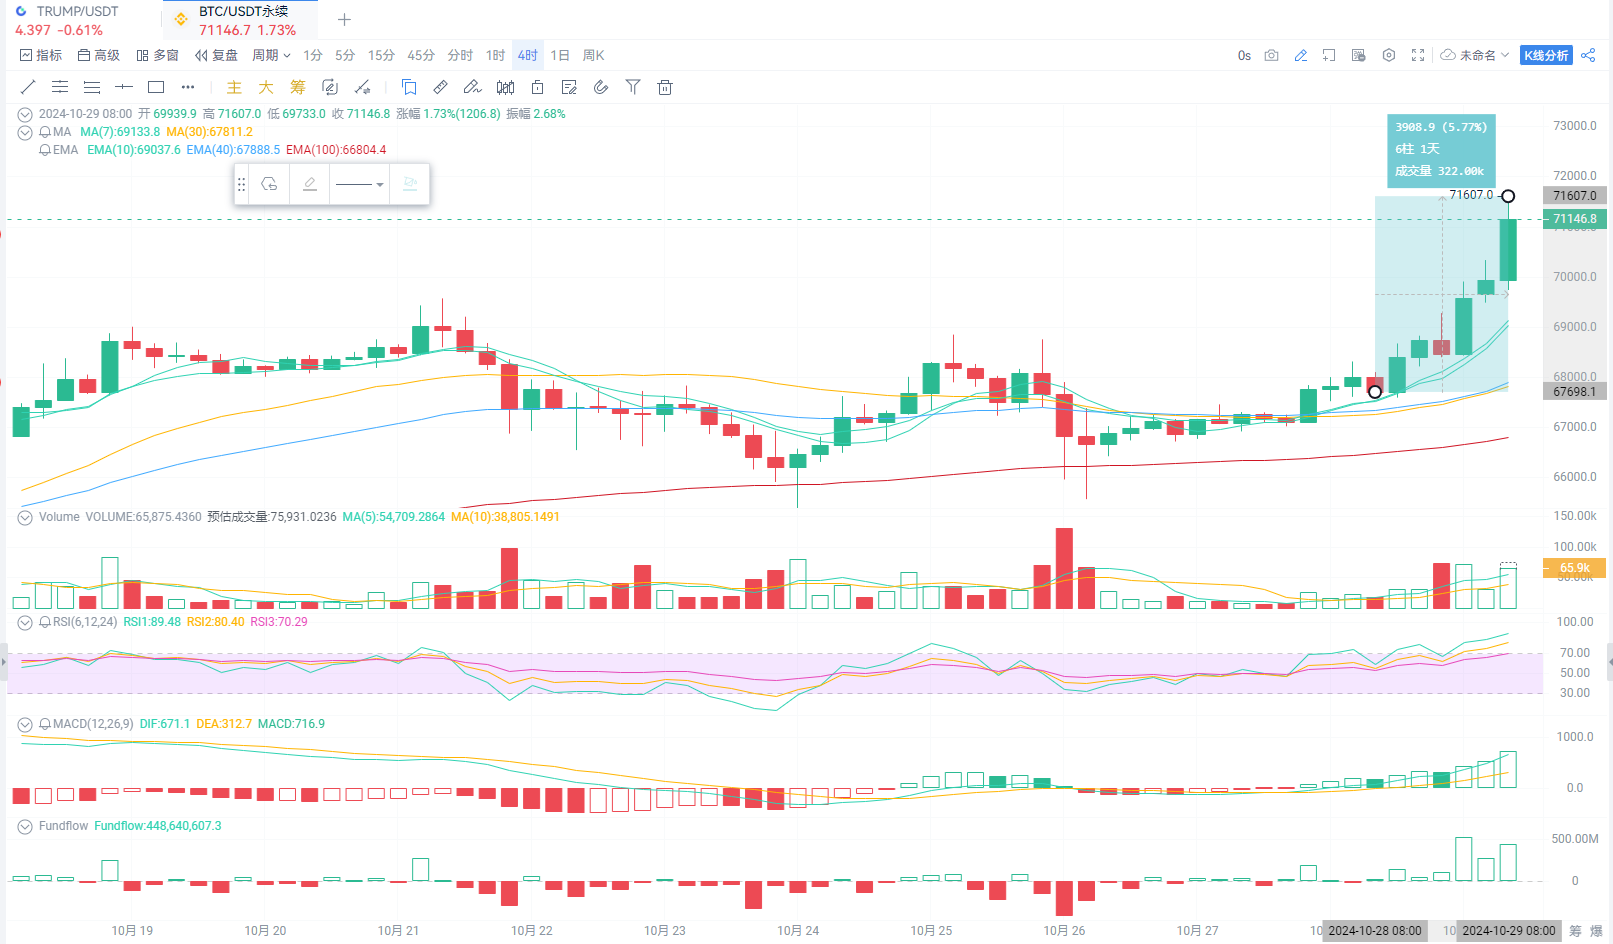Toggle the 大 large-order indicator
The width and height of the screenshot is (1613, 944).
[x=266, y=87]
